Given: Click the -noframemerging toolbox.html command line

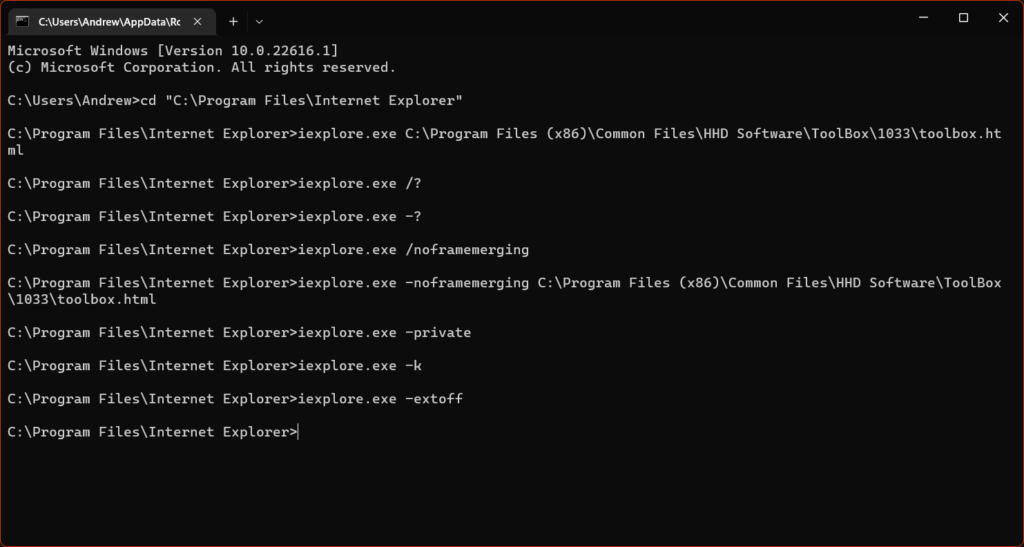Looking at the screenshot, I should (x=504, y=291).
